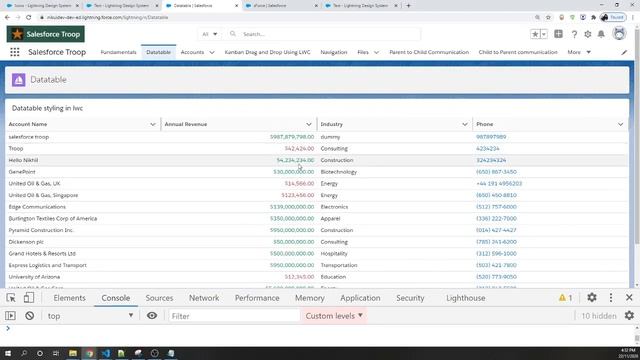640x360 pixels.
Task: Switch to the Lighthouse DevTools tab
Action: (x=466, y=298)
